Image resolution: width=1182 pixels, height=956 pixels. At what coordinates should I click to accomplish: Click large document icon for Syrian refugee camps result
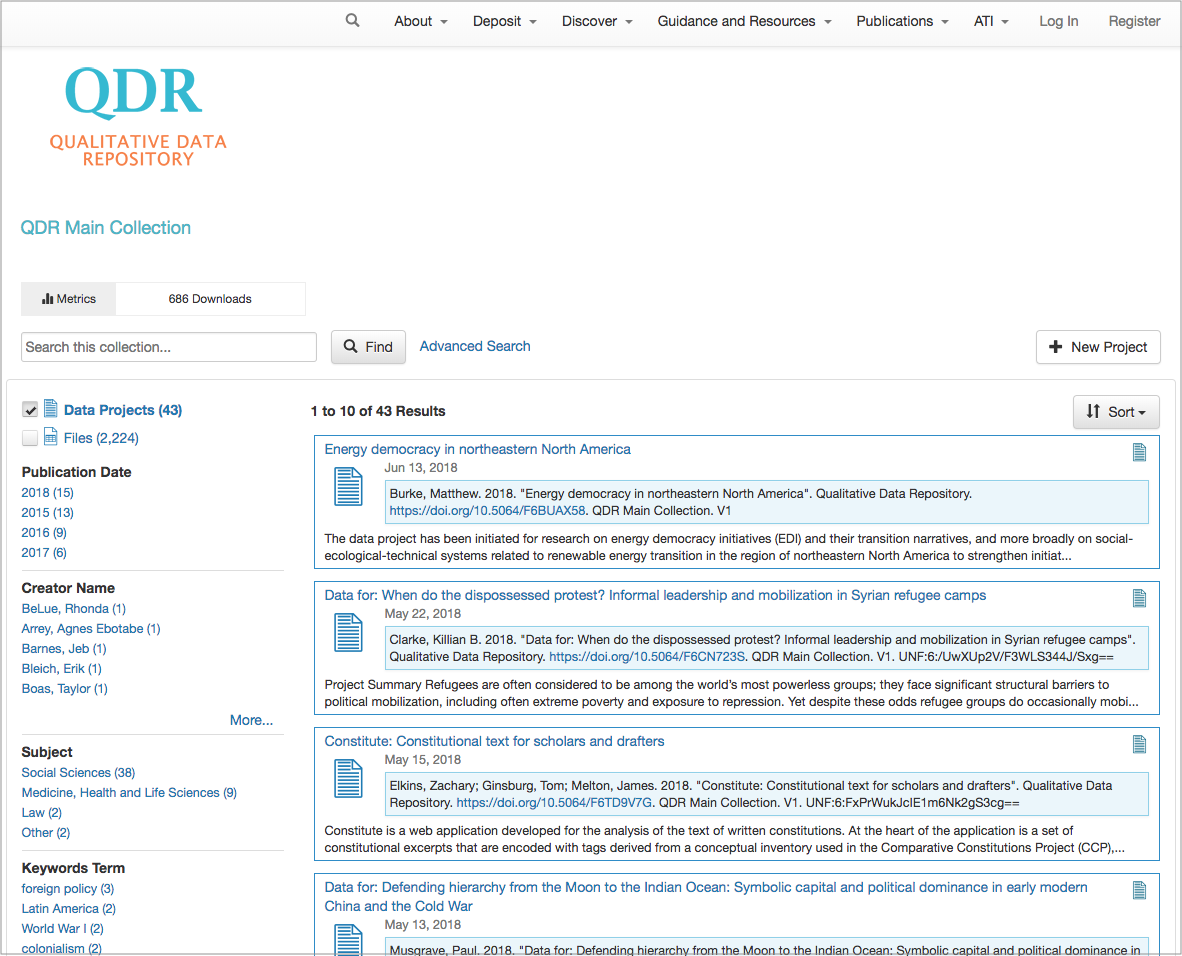[x=348, y=633]
